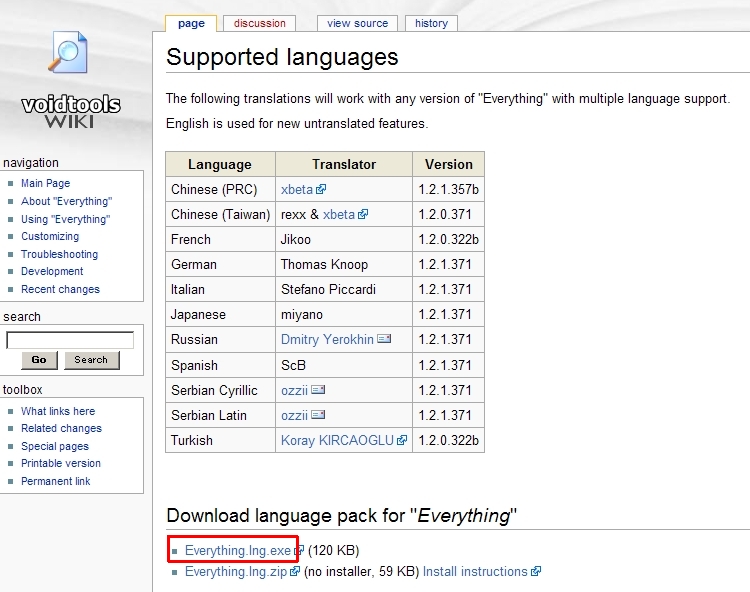The height and width of the screenshot is (592, 750).
Task: Open the view source tab
Action: click(357, 23)
